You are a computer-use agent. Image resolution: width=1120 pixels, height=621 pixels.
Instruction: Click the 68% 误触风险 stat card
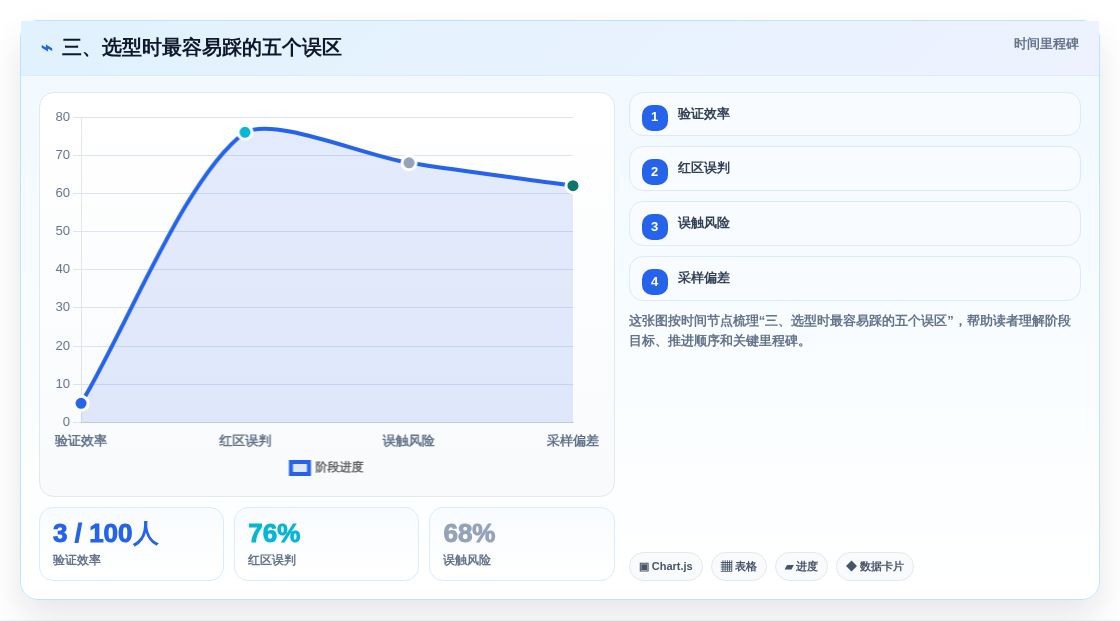[521, 544]
